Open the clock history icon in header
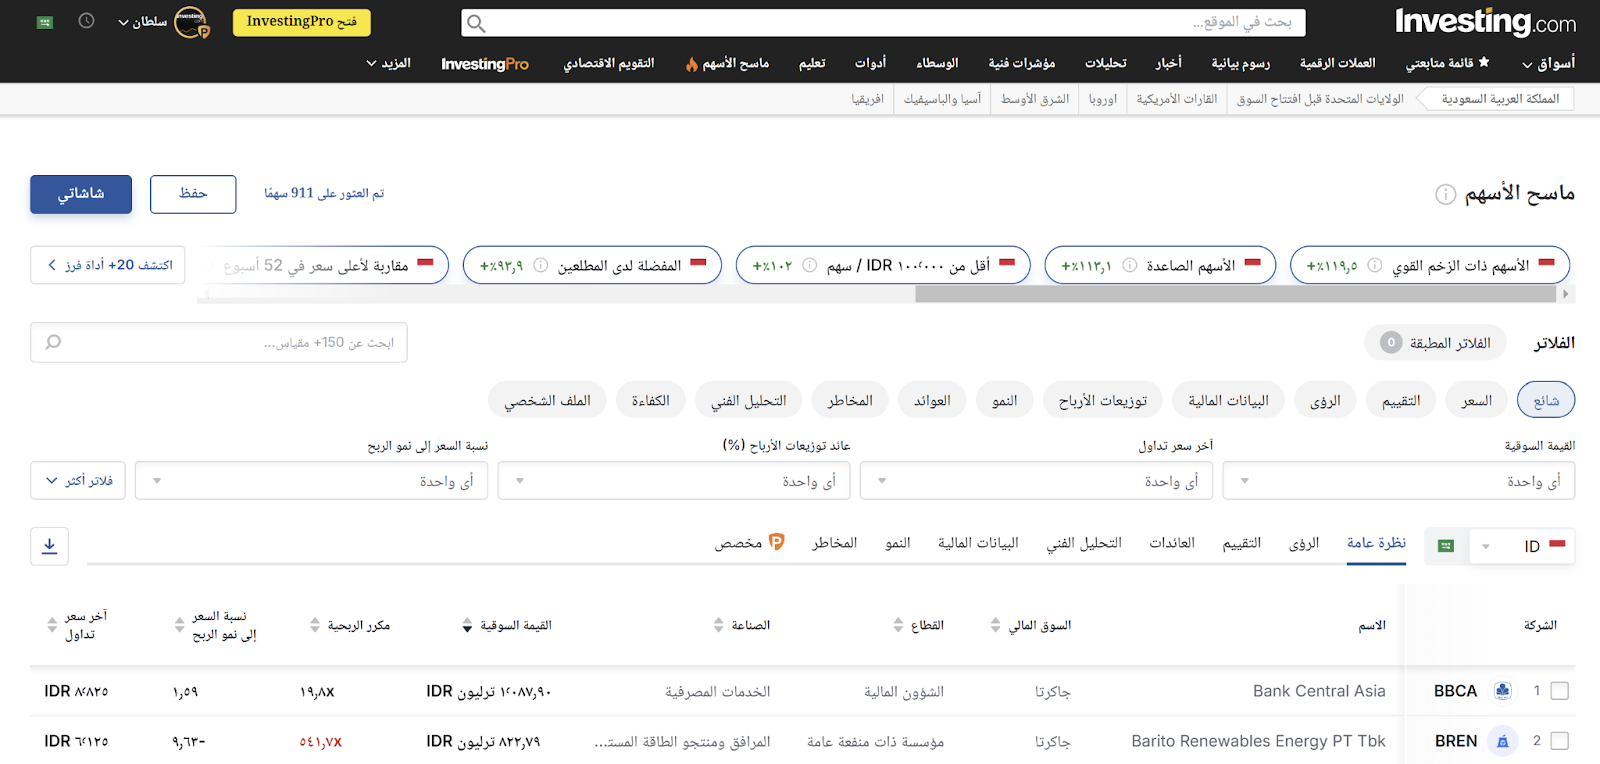Screen dimensions: 1600x764 pyautogui.click(x=86, y=21)
